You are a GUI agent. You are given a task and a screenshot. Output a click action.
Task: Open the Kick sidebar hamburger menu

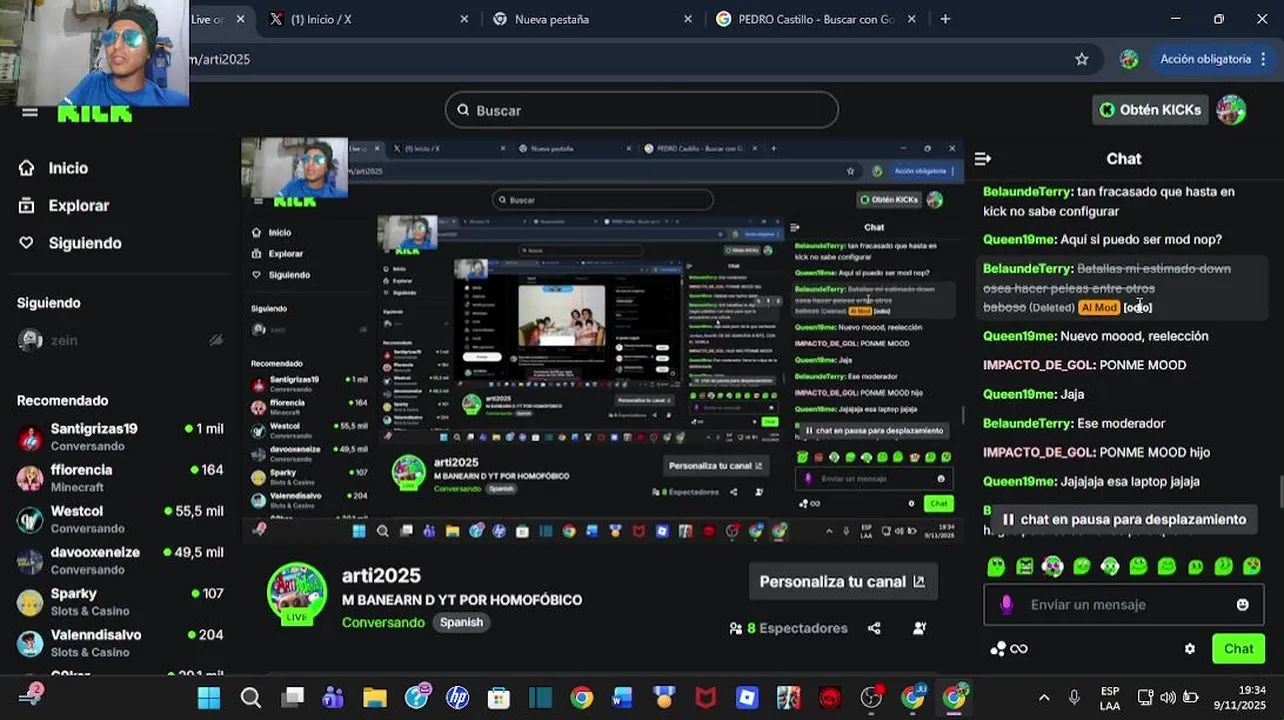pyautogui.click(x=30, y=112)
